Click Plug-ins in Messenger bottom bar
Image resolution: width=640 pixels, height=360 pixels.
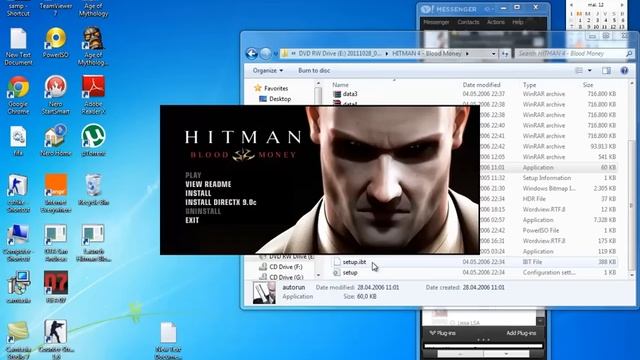coord(443,333)
